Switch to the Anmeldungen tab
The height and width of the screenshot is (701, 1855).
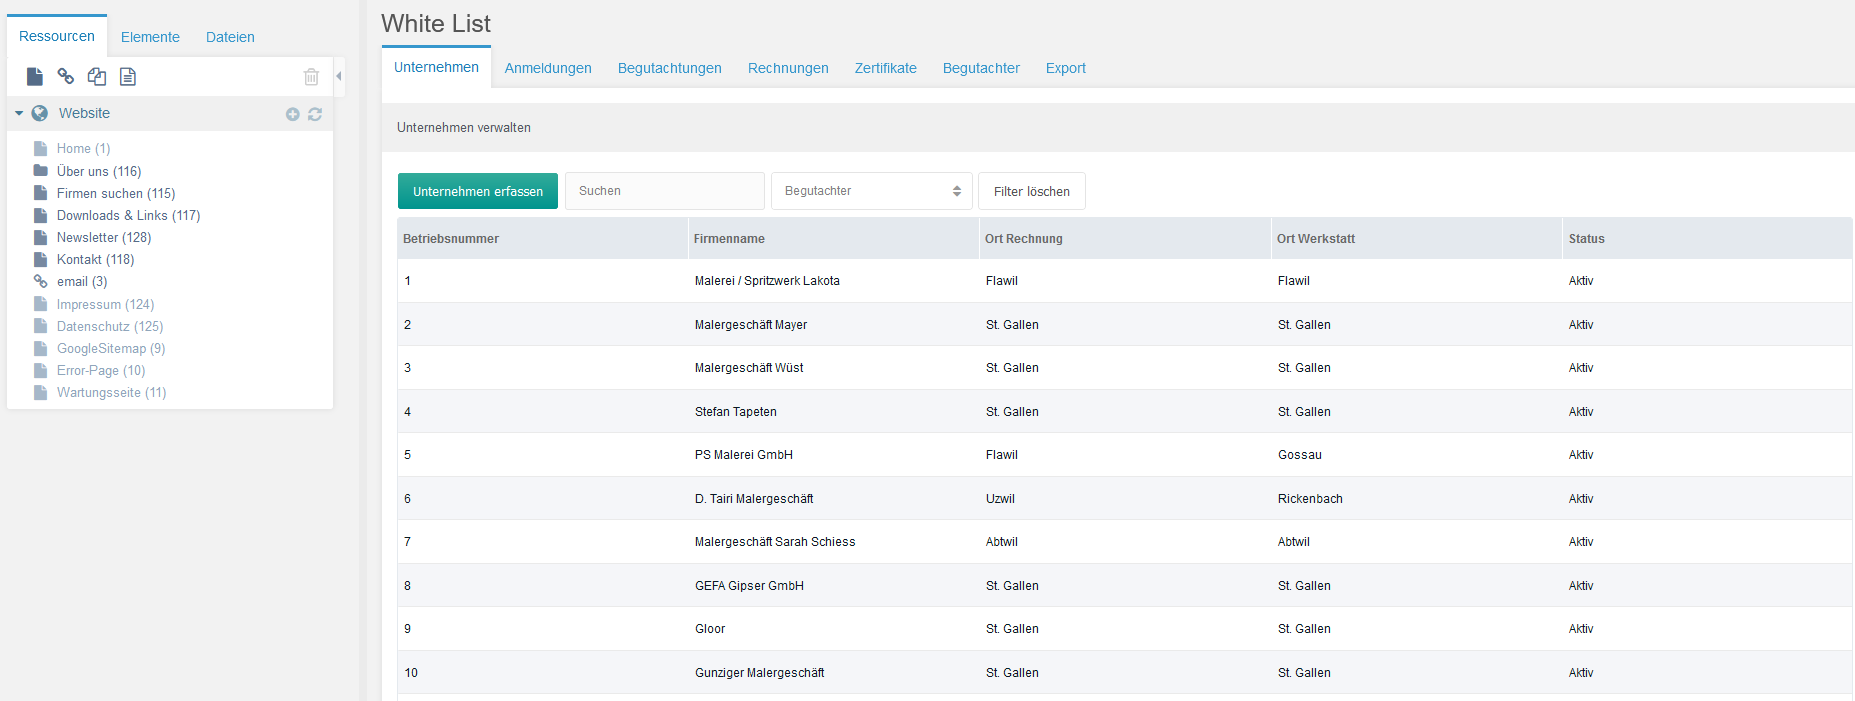[x=548, y=68]
